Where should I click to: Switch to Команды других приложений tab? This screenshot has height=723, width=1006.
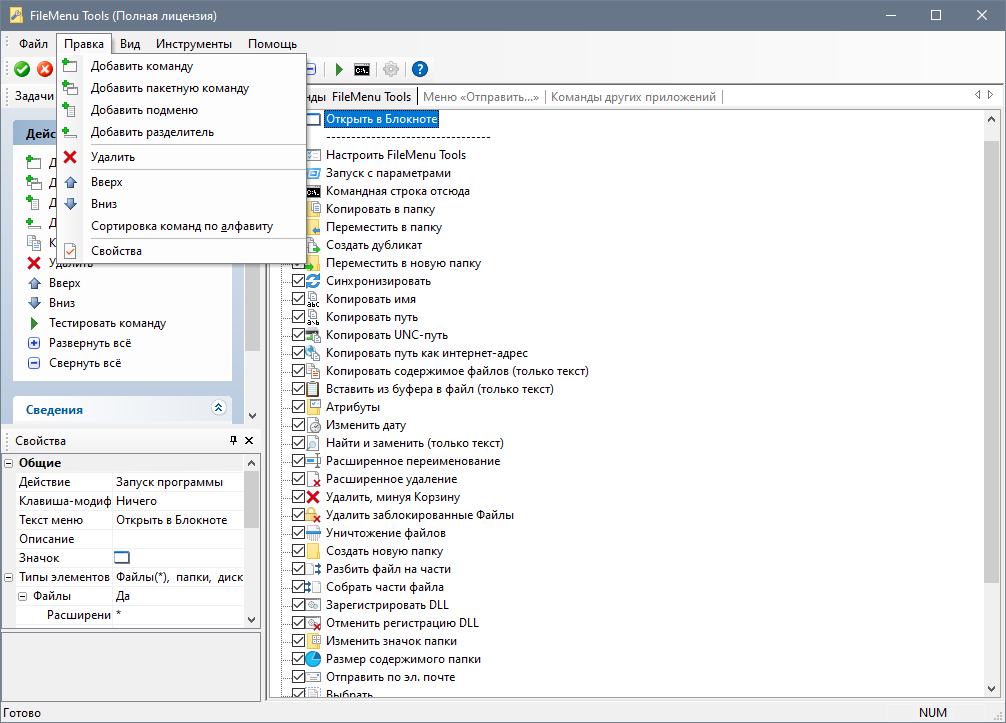coord(633,97)
